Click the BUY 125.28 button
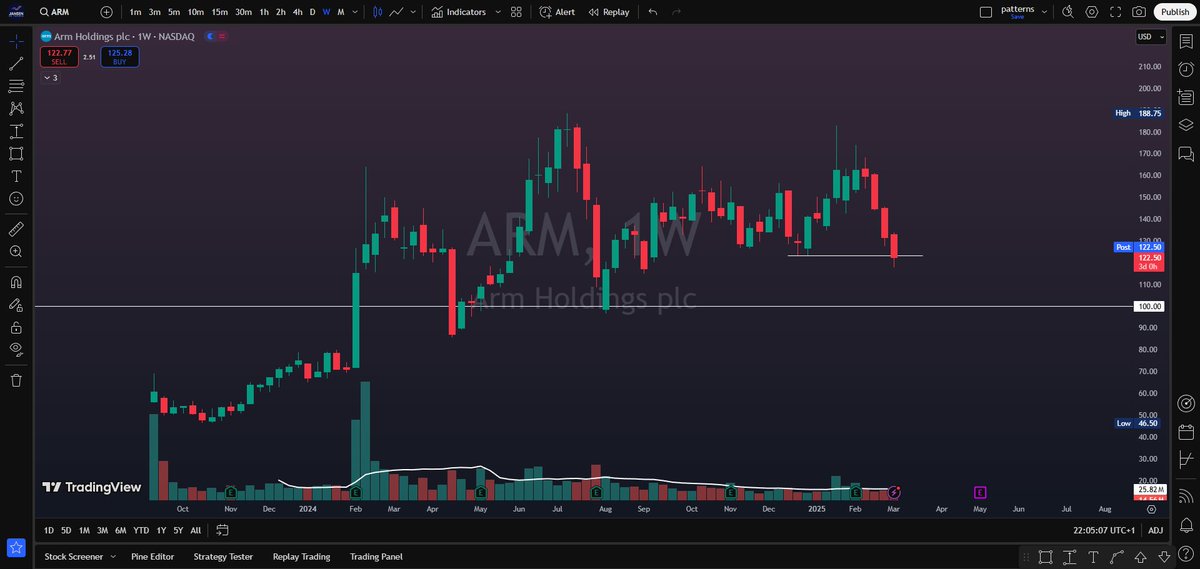Image resolution: width=1200 pixels, height=569 pixels. 120,57
